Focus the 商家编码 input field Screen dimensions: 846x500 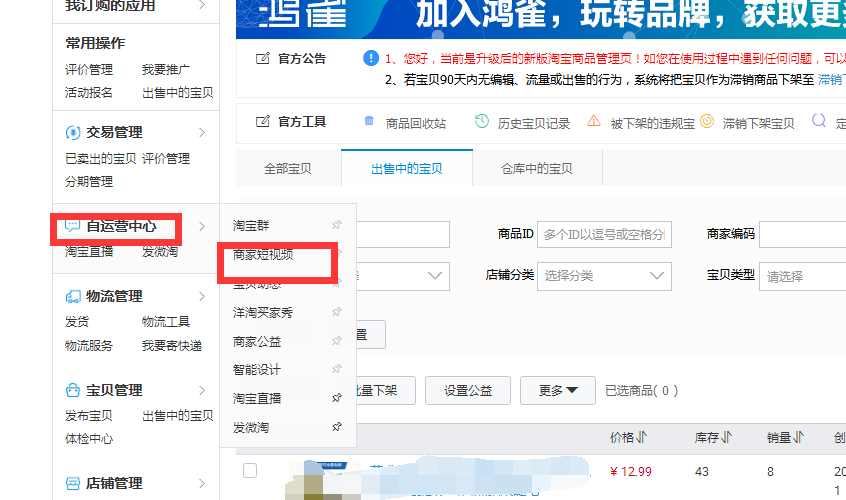(x=802, y=235)
